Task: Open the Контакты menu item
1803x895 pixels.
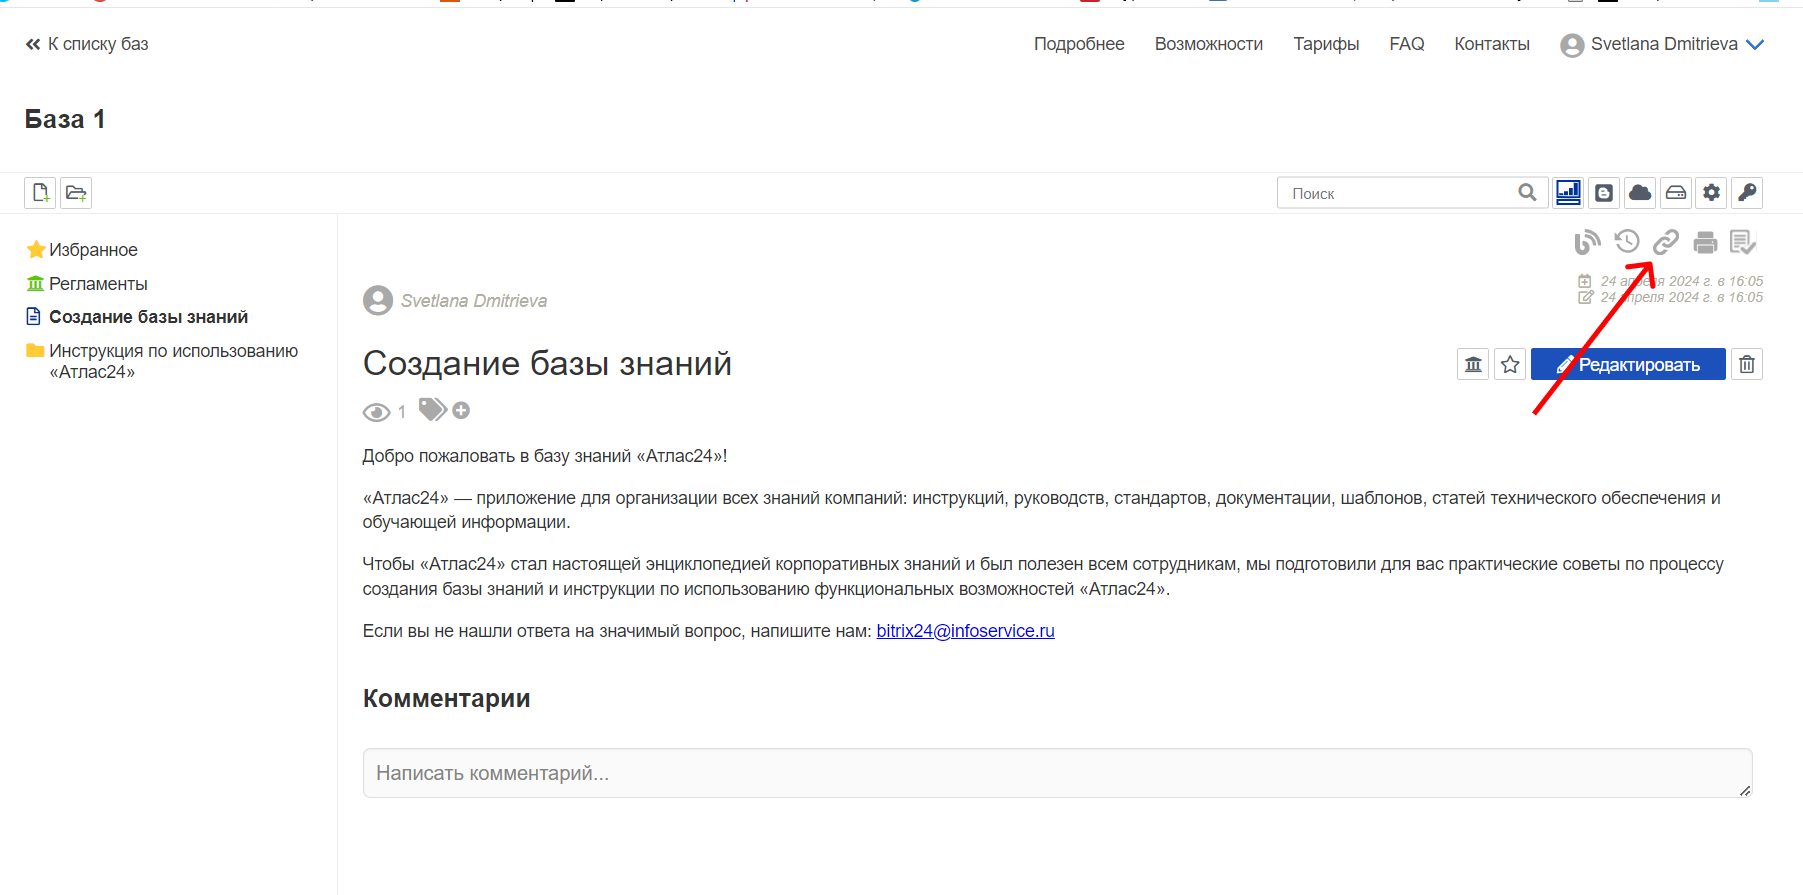Action: point(1492,44)
